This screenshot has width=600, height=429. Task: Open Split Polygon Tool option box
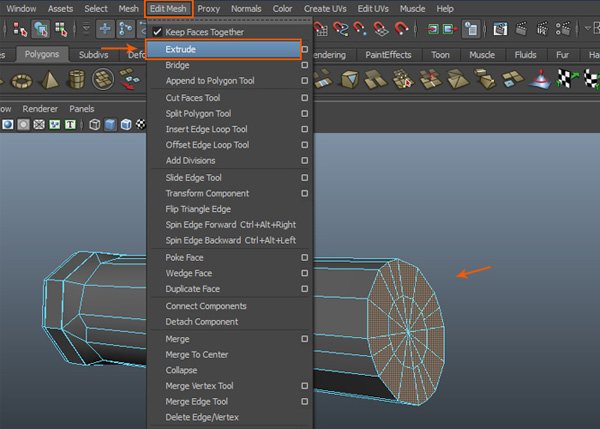pyautogui.click(x=305, y=114)
